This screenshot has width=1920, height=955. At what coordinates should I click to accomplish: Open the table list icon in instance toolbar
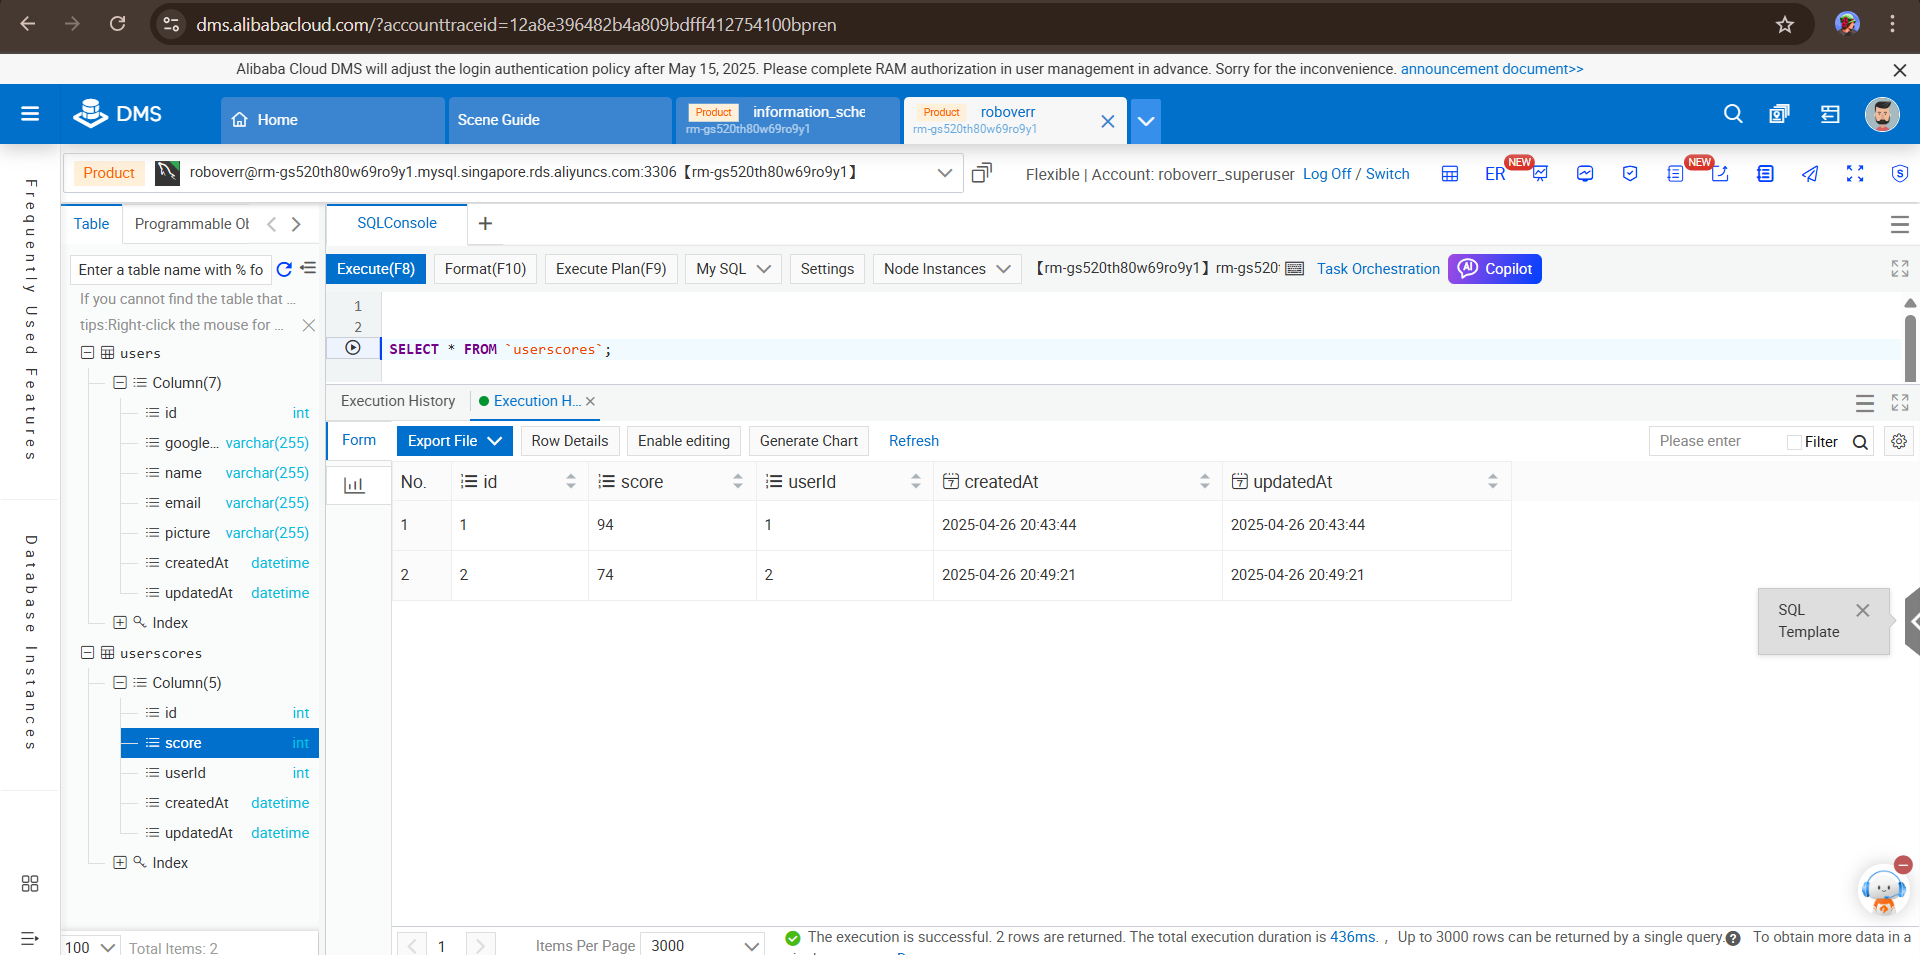pyautogui.click(x=1449, y=174)
